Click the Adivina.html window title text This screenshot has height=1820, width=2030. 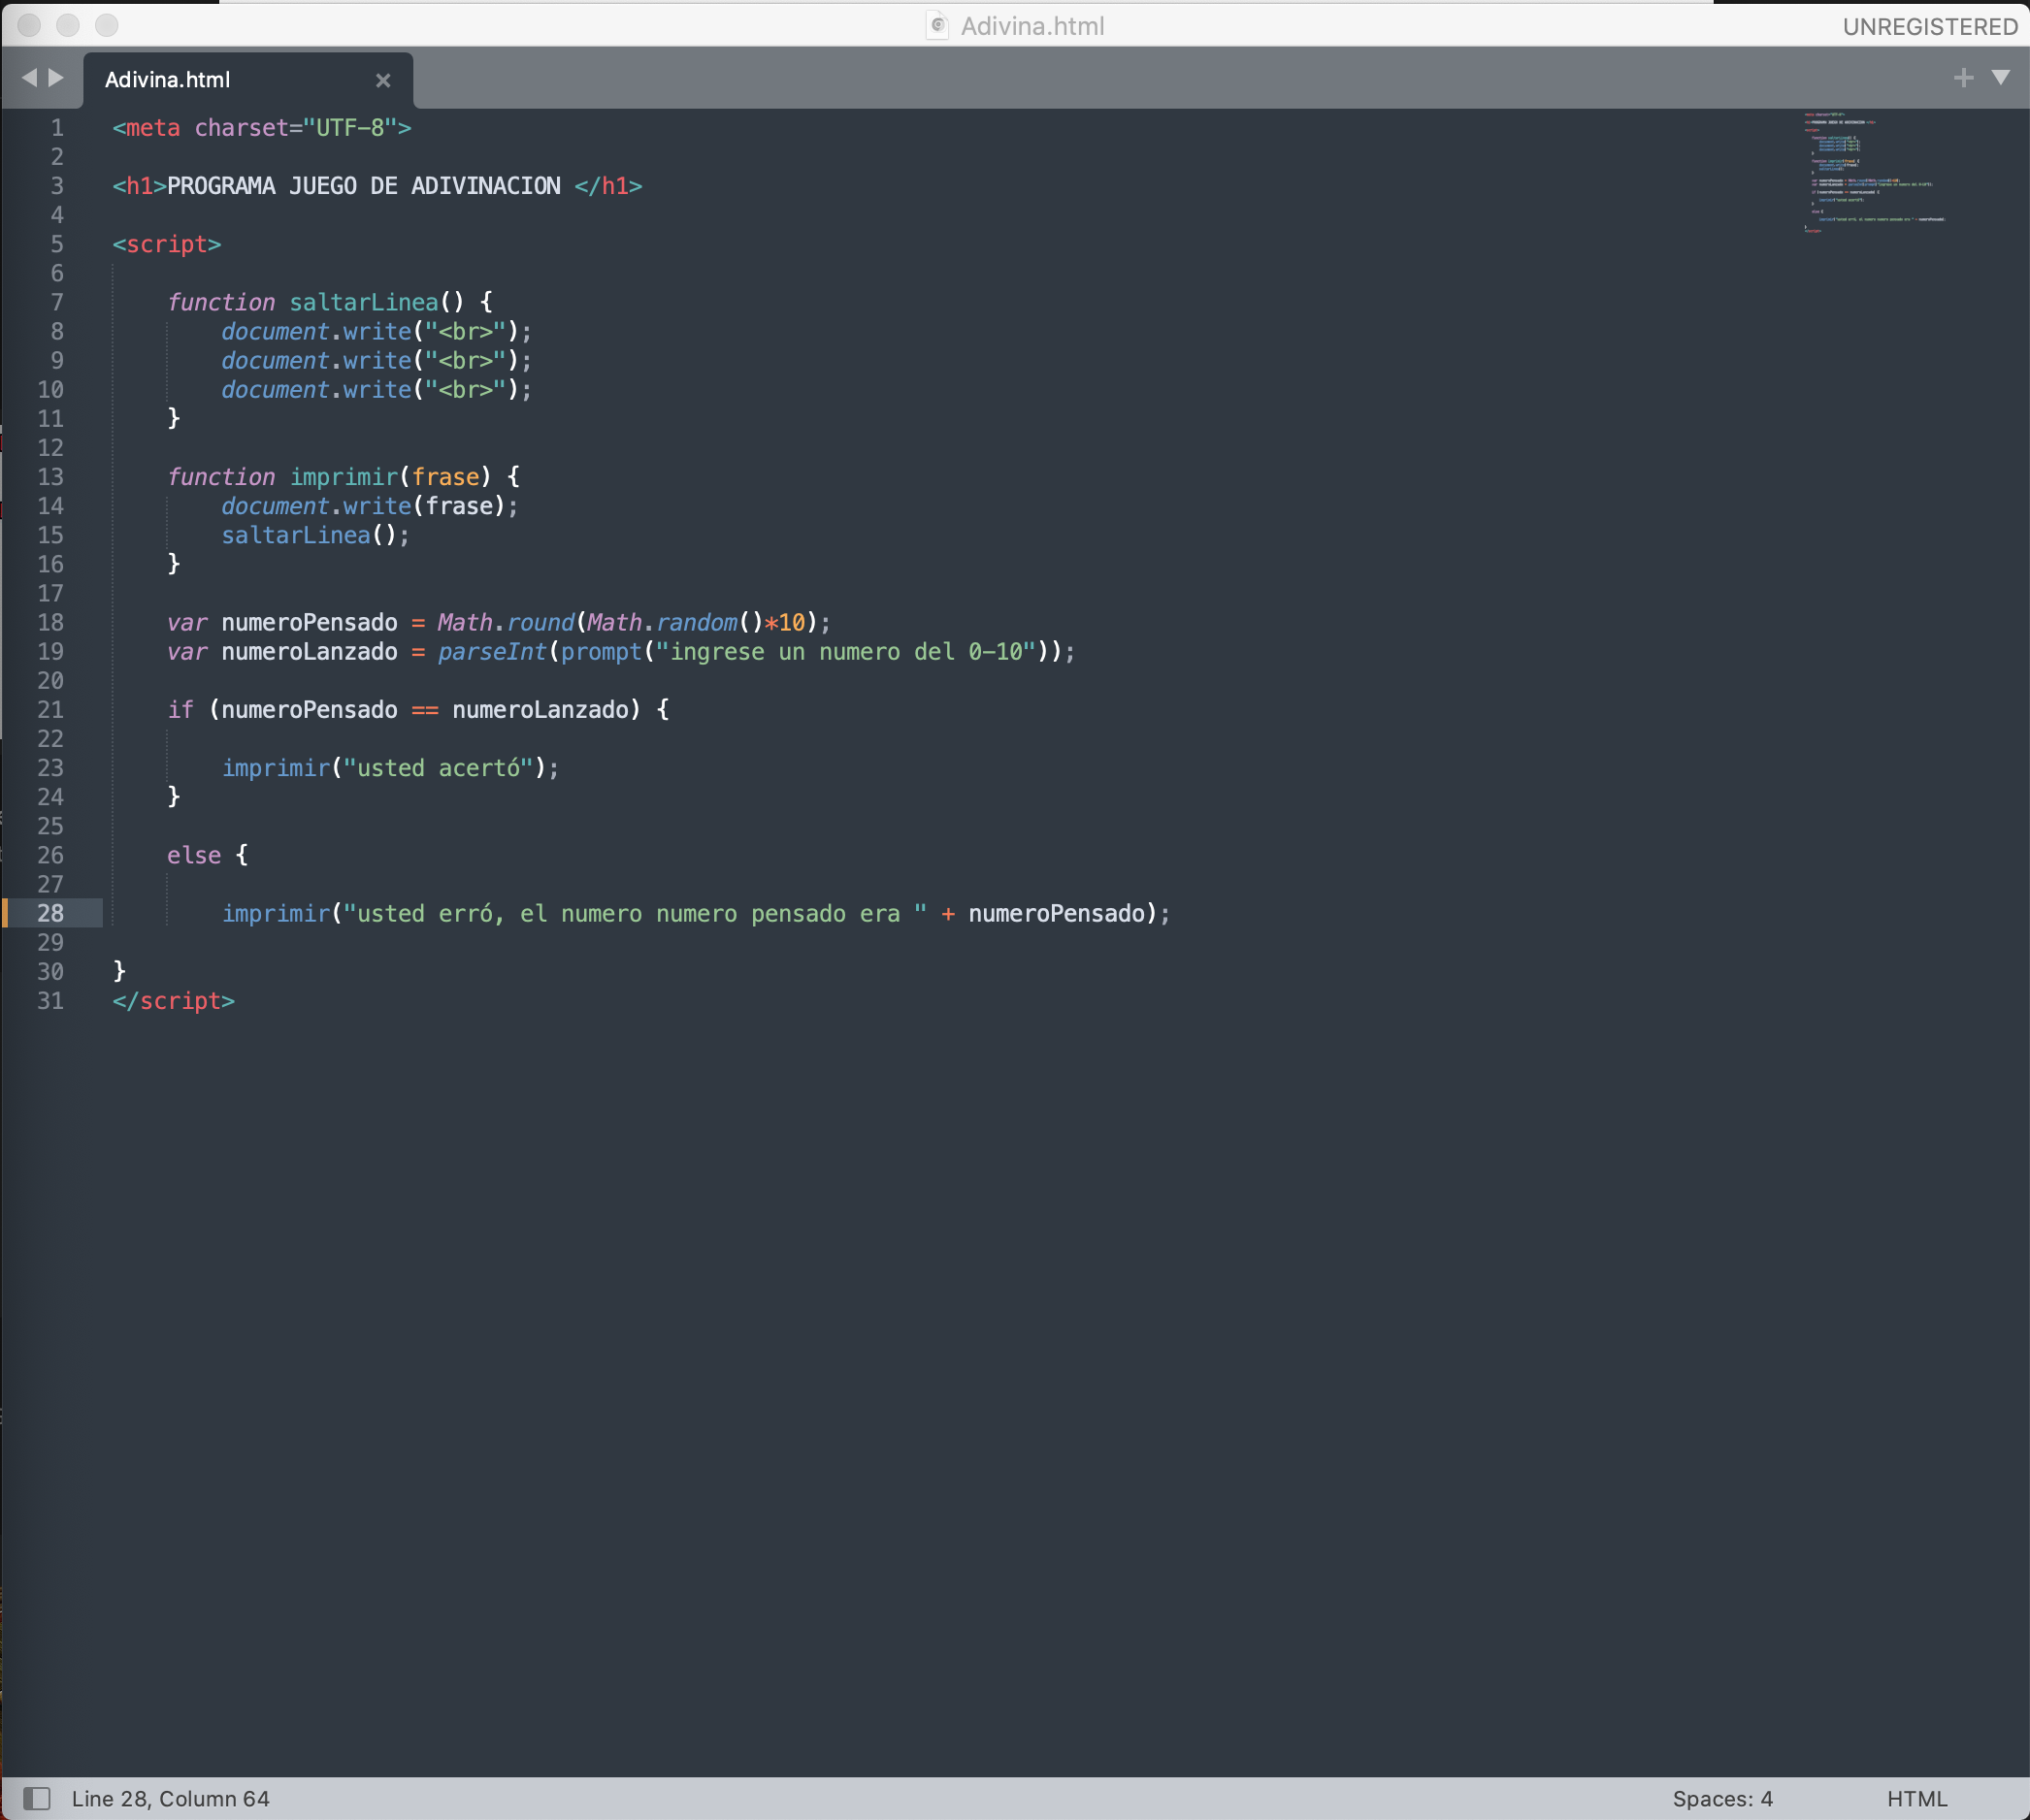point(1032,26)
